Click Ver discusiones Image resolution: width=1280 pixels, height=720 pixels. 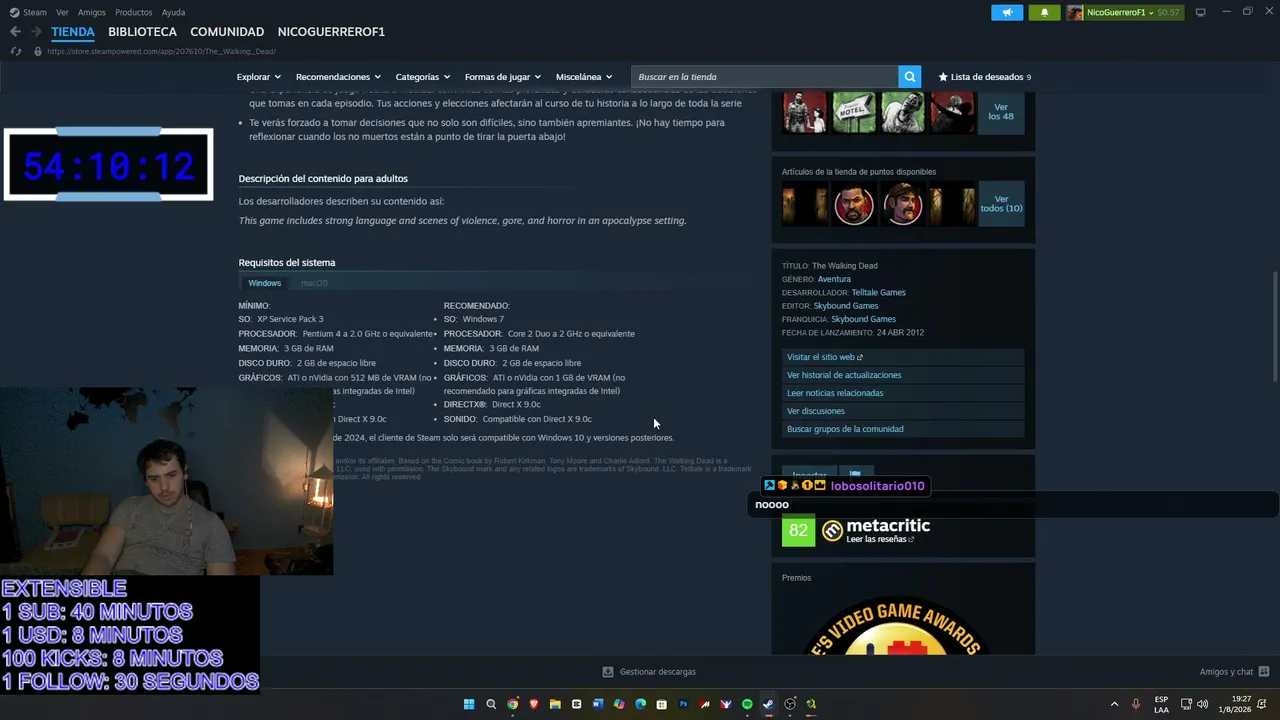point(903,411)
